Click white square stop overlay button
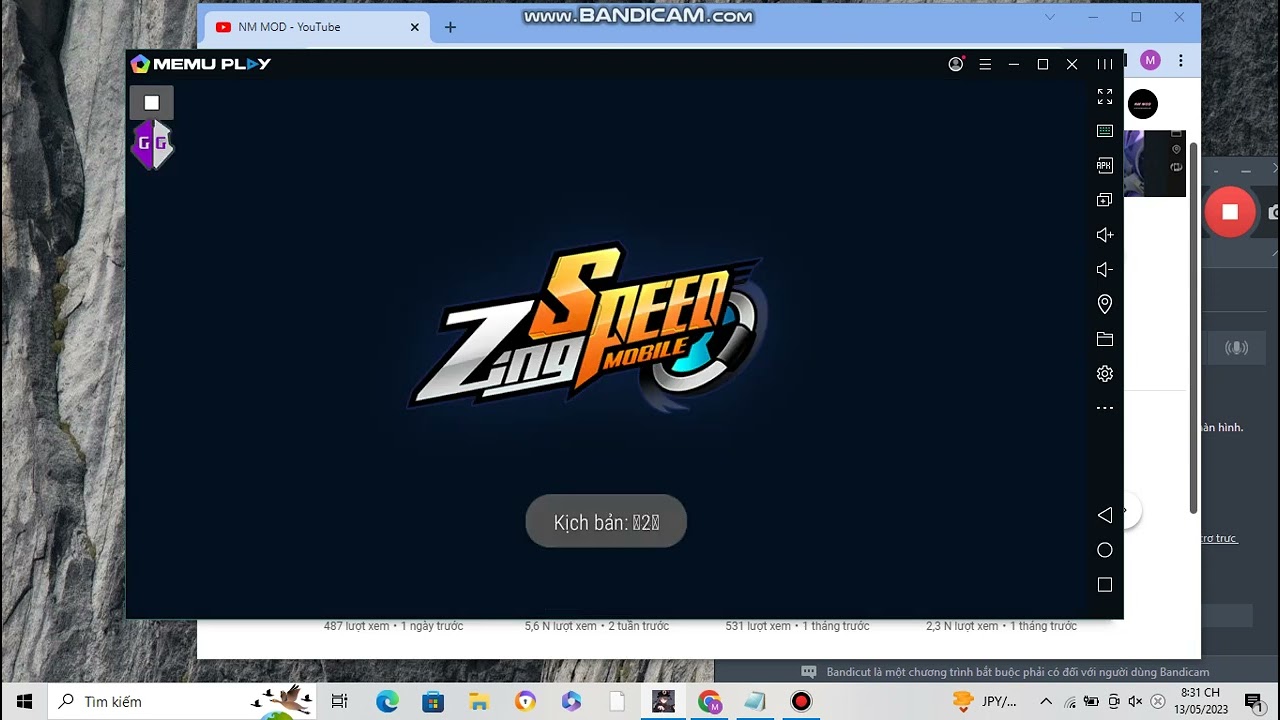This screenshot has width=1280, height=720. click(x=152, y=103)
